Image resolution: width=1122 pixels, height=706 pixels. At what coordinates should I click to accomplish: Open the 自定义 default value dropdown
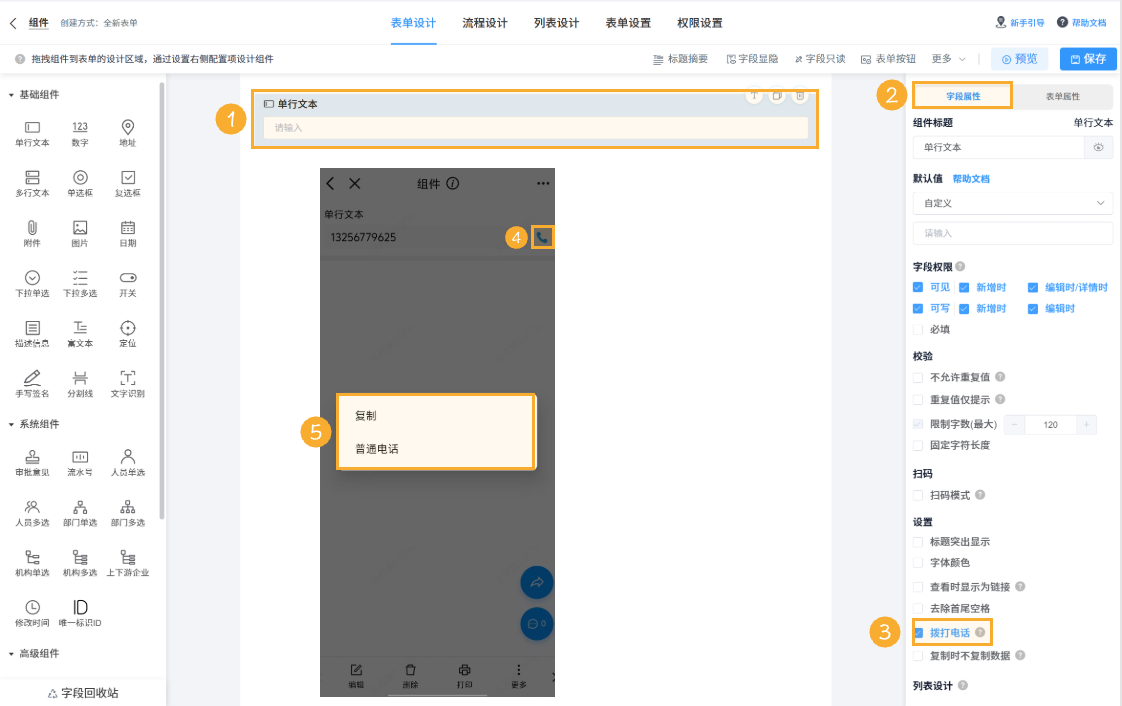pyautogui.click(x=1013, y=203)
